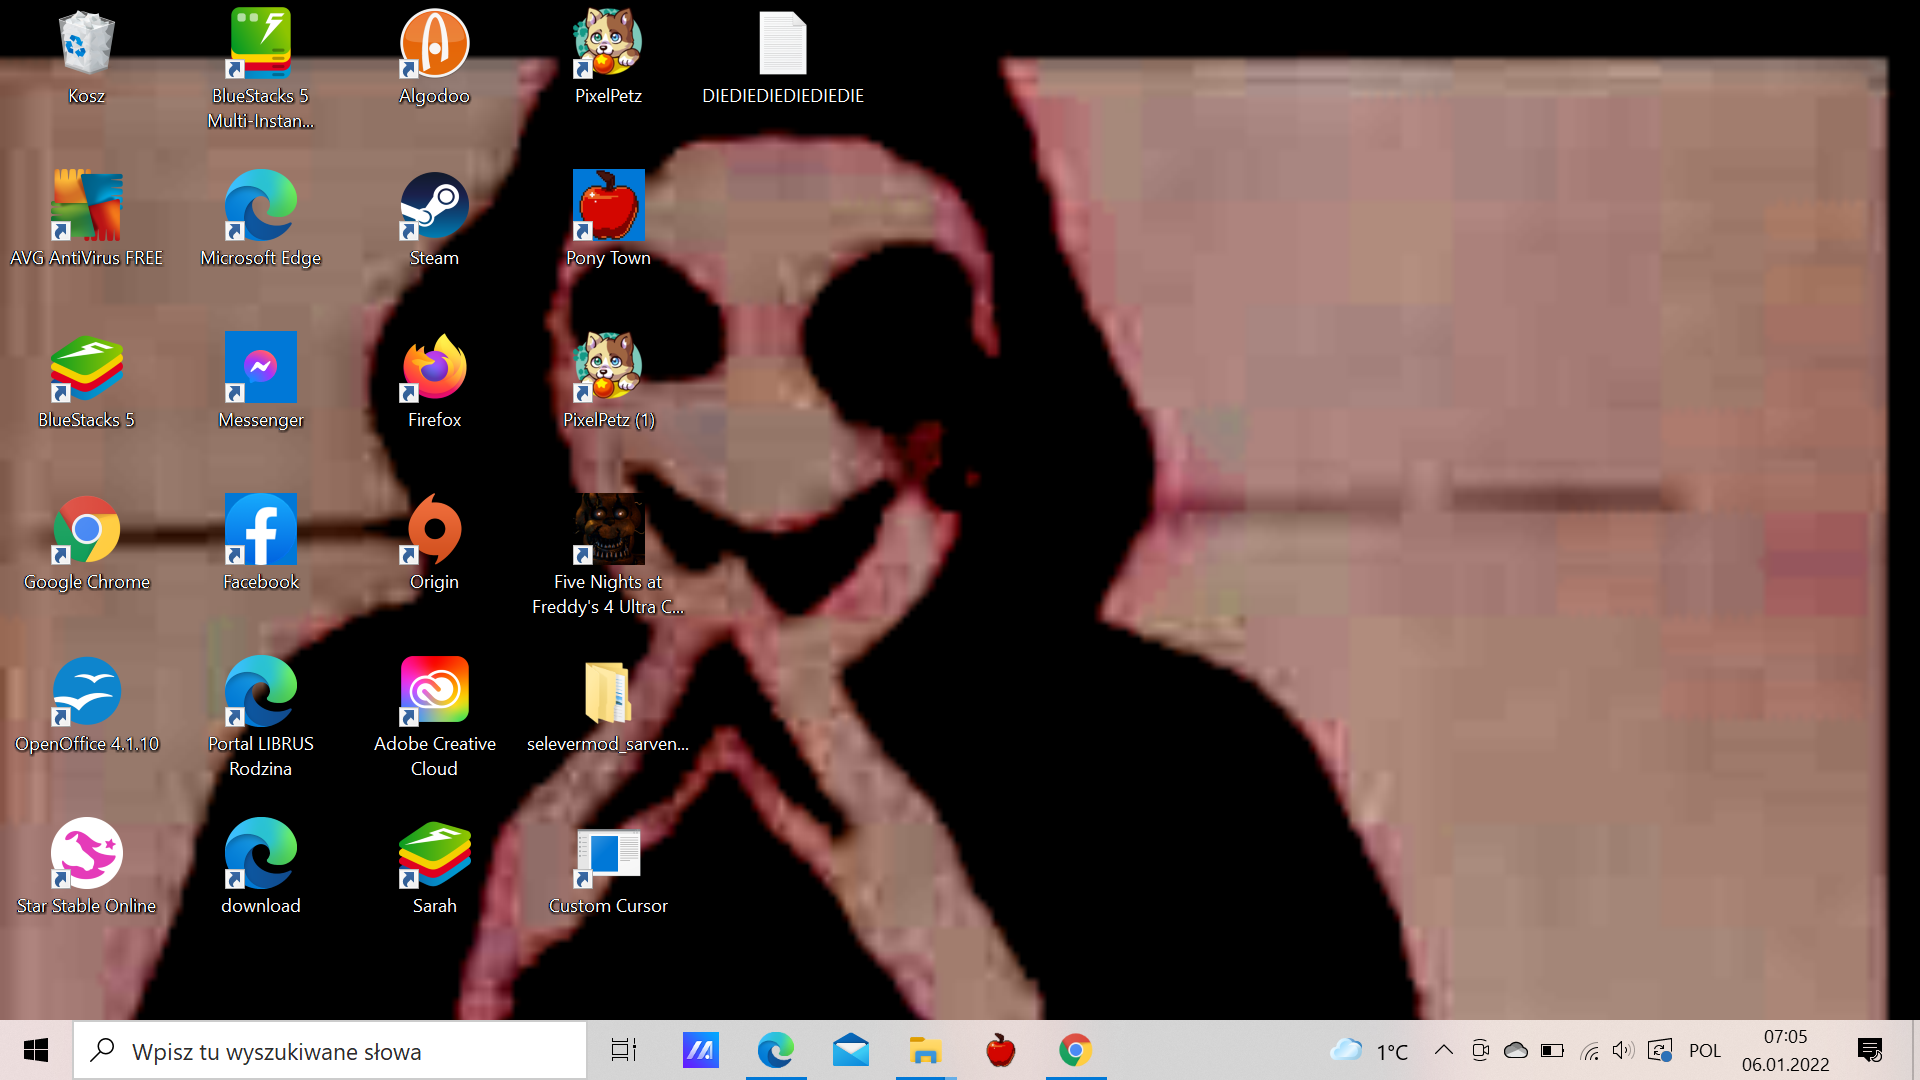The height and width of the screenshot is (1080, 1920).
Task: Expand the hidden system tray icons chevron
Action: 1443,1050
